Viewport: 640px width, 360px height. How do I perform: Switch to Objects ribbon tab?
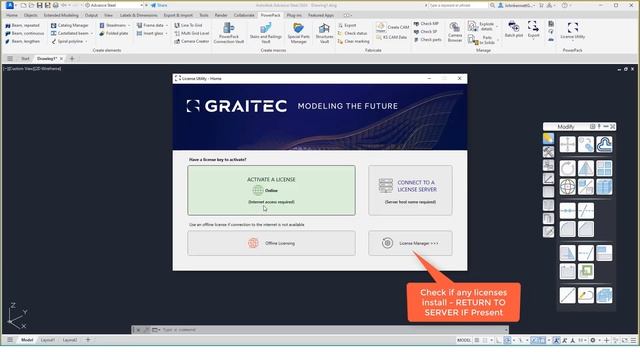pos(31,15)
